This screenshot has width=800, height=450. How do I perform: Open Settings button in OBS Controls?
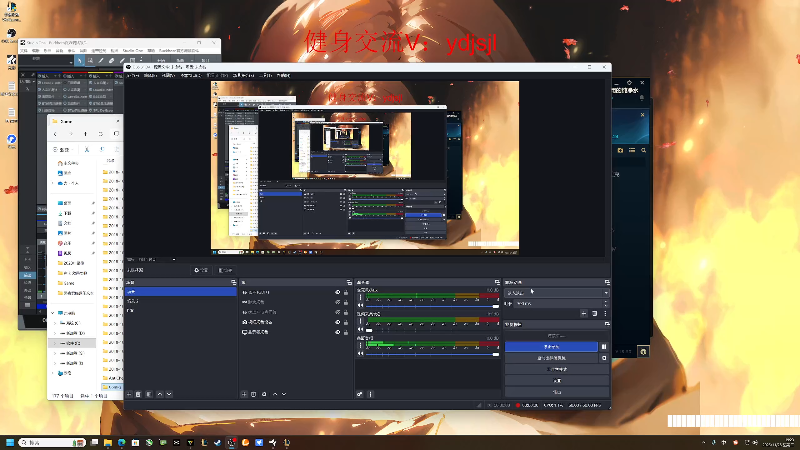pyautogui.click(x=557, y=381)
